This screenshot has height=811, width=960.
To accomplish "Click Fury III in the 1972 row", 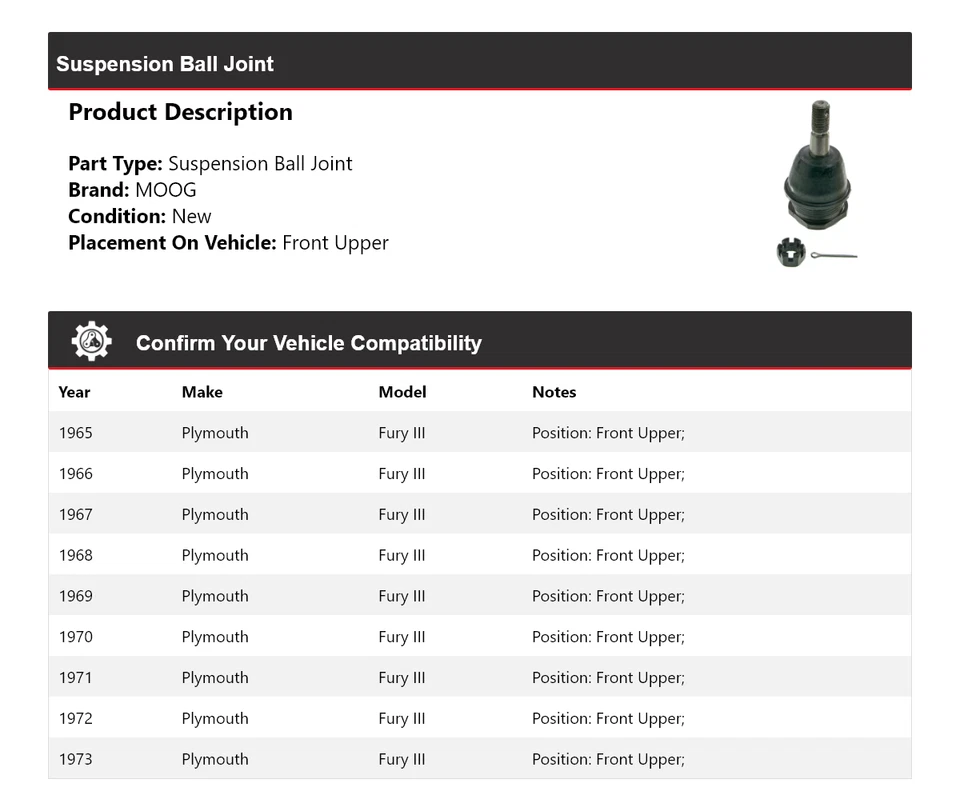I will [x=402, y=719].
